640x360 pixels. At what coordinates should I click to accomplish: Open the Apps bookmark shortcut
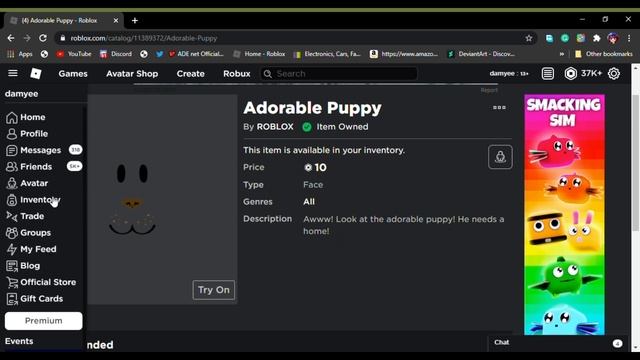(x=20, y=54)
